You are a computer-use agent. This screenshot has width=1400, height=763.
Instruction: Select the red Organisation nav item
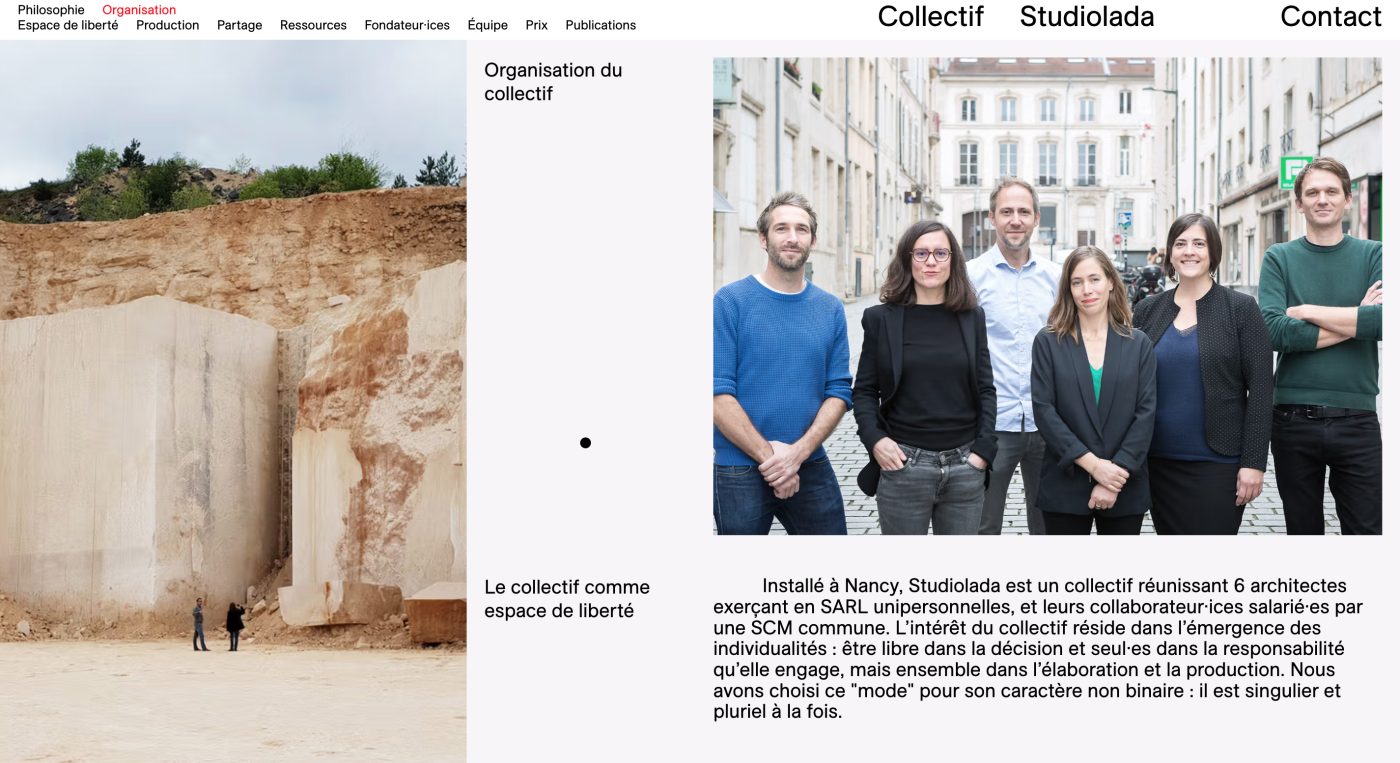tap(139, 10)
